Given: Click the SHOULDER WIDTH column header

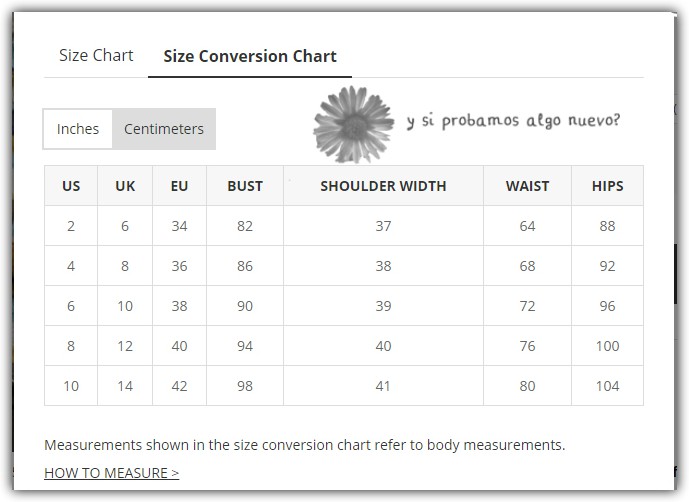Looking at the screenshot, I should tap(383, 186).
